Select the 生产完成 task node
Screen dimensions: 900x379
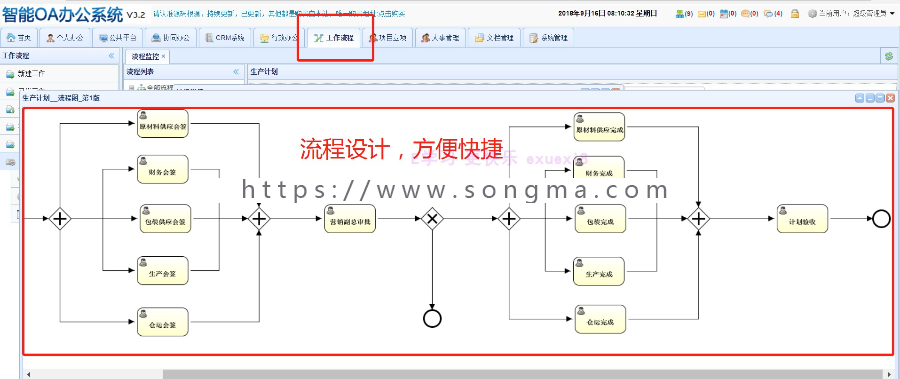600,272
